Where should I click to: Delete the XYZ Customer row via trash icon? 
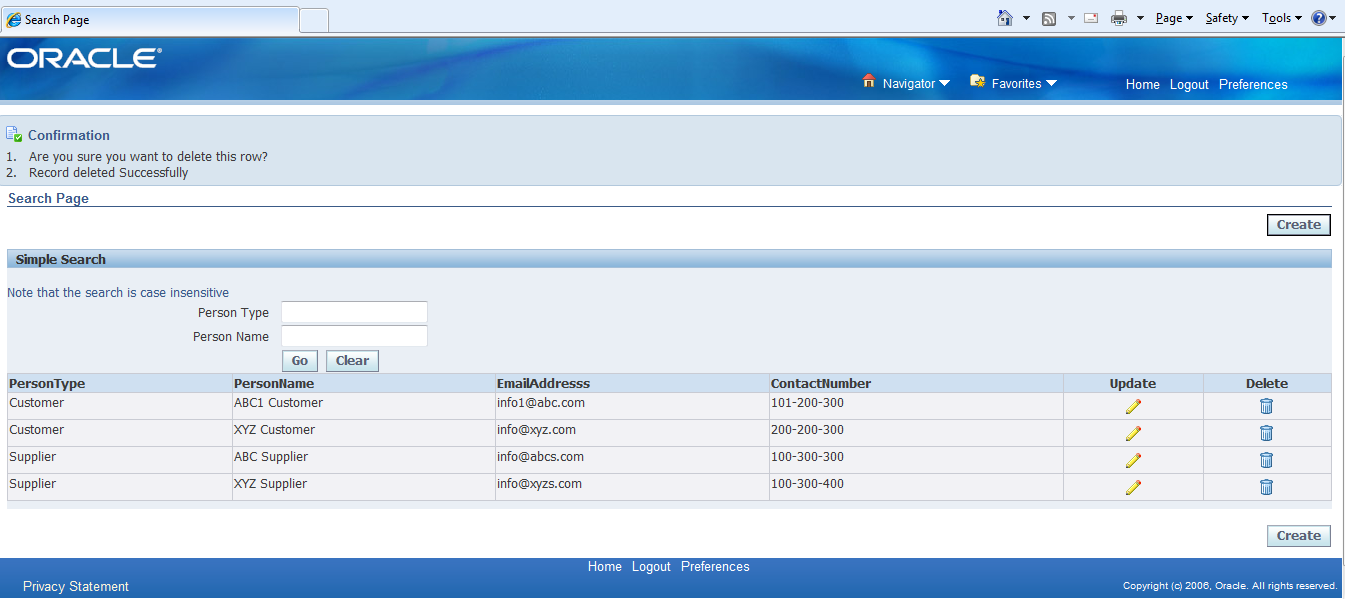[x=1266, y=433]
